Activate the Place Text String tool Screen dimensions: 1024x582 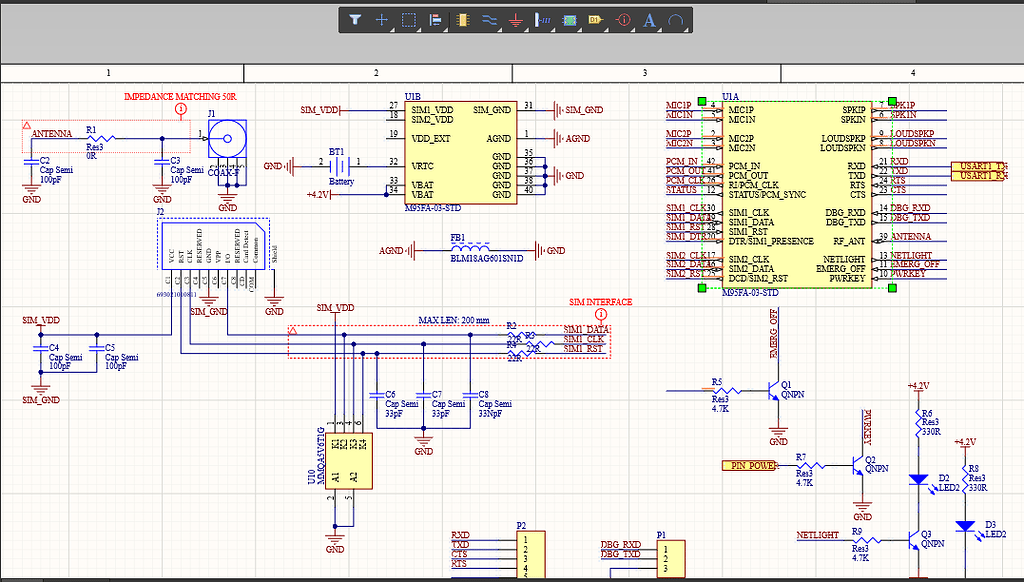[648, 19]
